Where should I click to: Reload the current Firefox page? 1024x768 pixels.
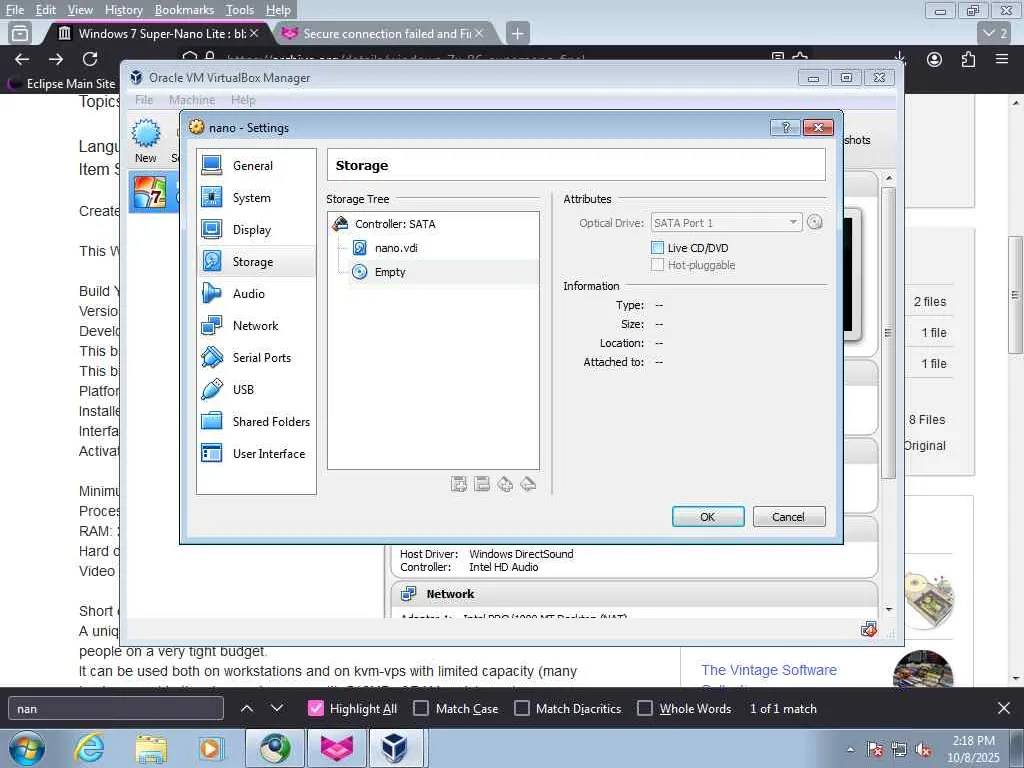(90, 59)
